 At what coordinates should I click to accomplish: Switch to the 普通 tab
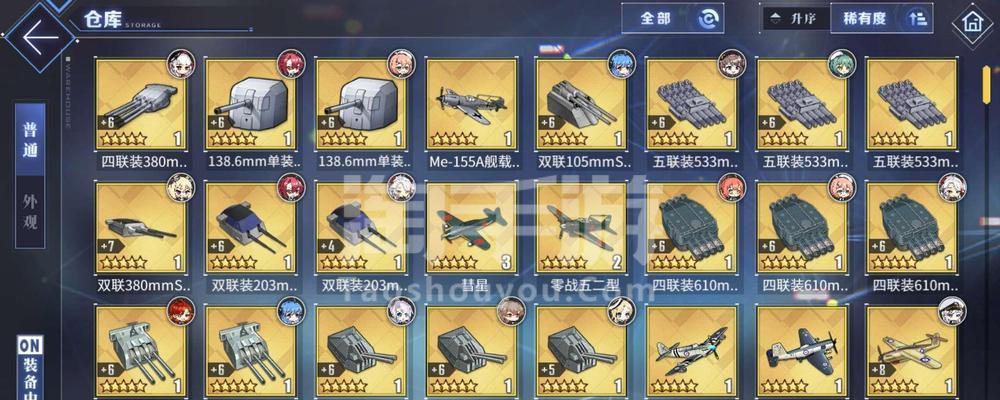[30, 140]
